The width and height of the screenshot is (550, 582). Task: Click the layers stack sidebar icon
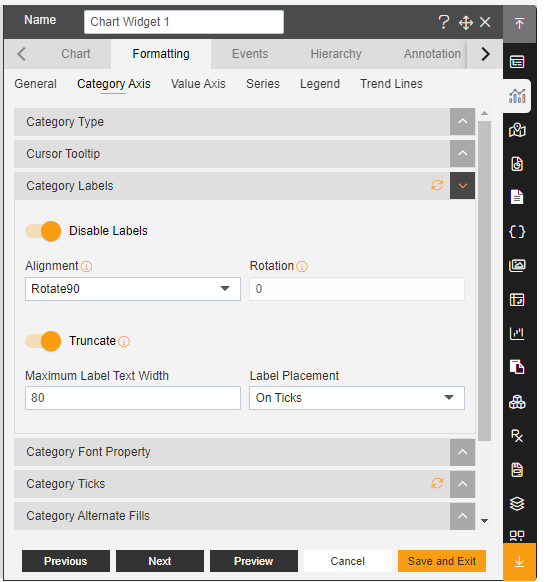click(517, 504)
